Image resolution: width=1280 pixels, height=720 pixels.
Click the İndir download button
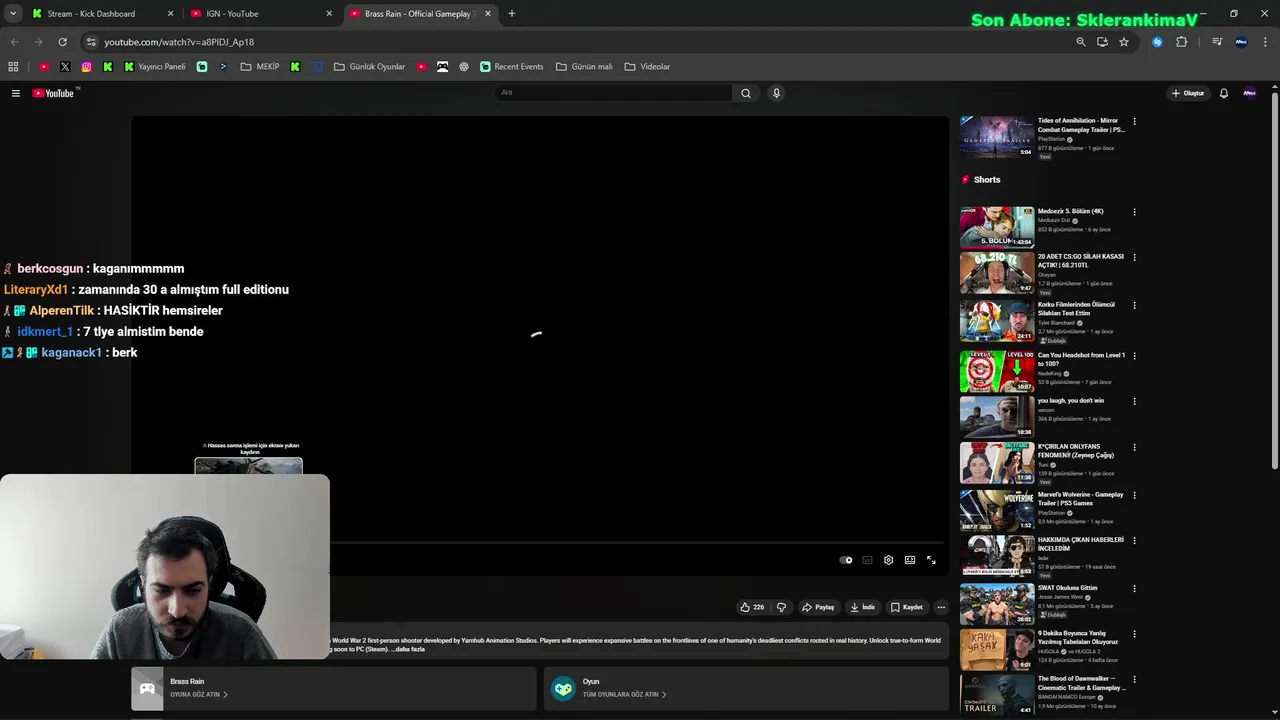pos(862,607)
